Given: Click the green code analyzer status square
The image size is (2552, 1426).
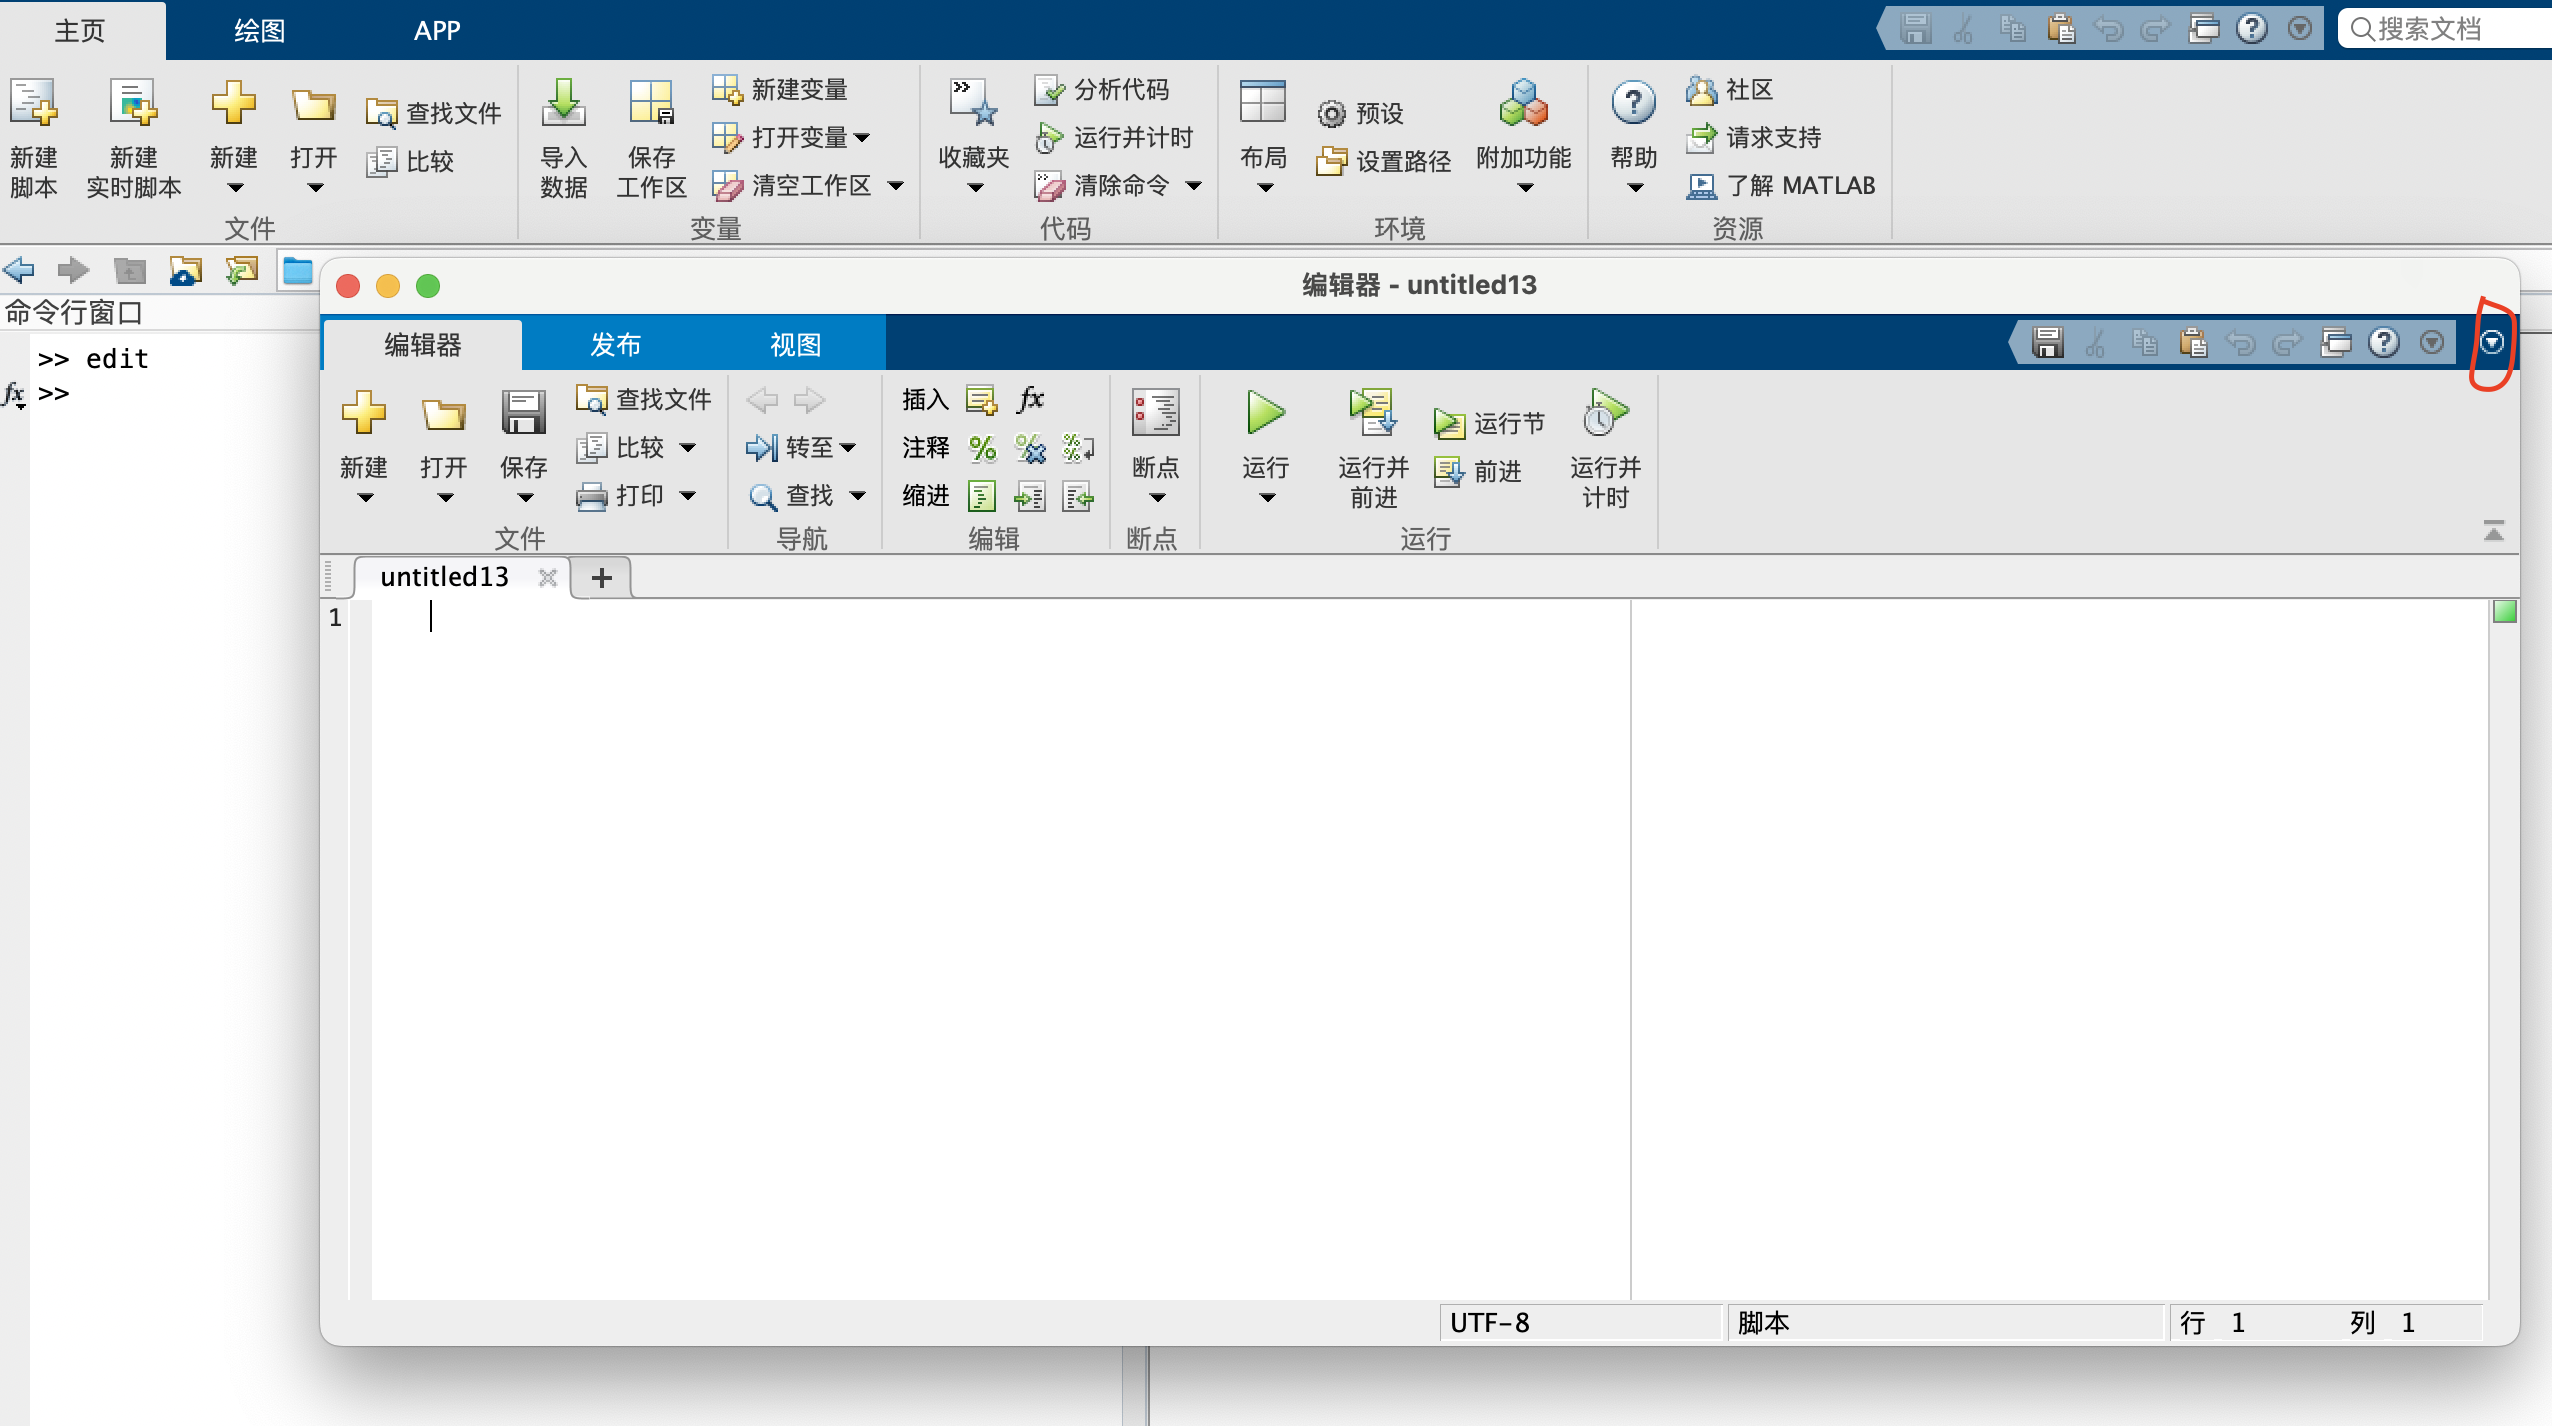Looking at the screenshot, I should coord(2505,612).
